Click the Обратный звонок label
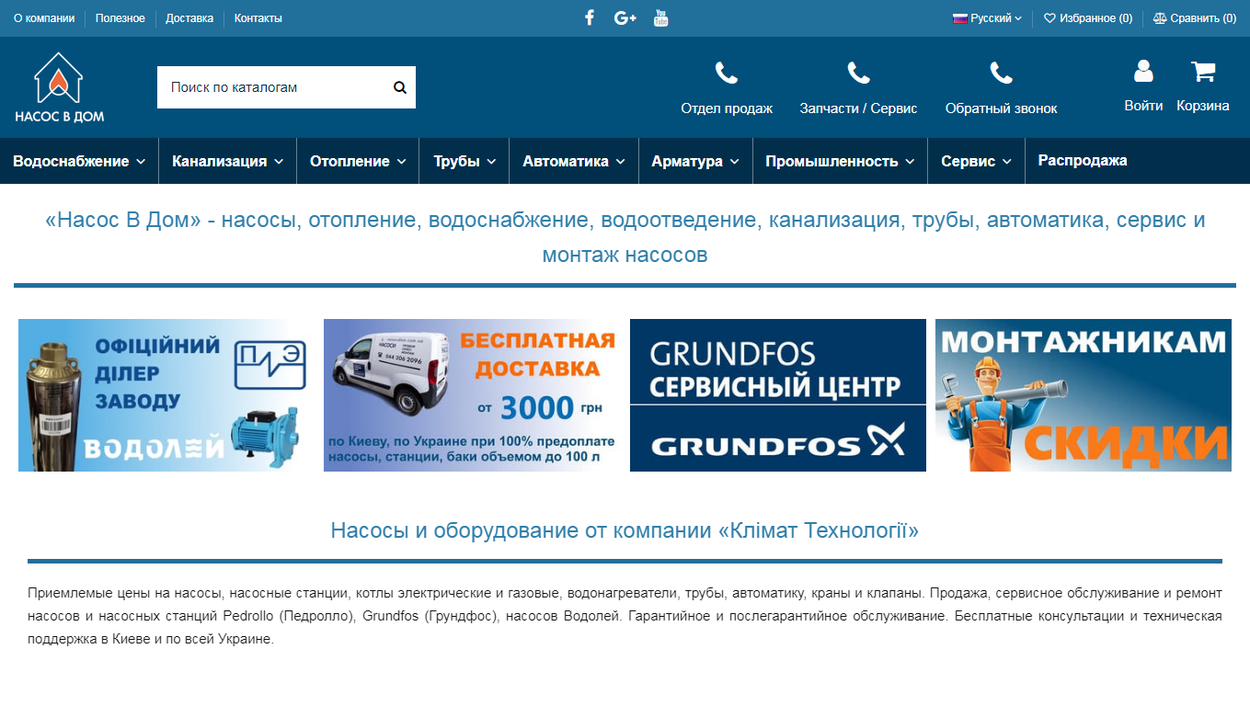 [1001, 108]
